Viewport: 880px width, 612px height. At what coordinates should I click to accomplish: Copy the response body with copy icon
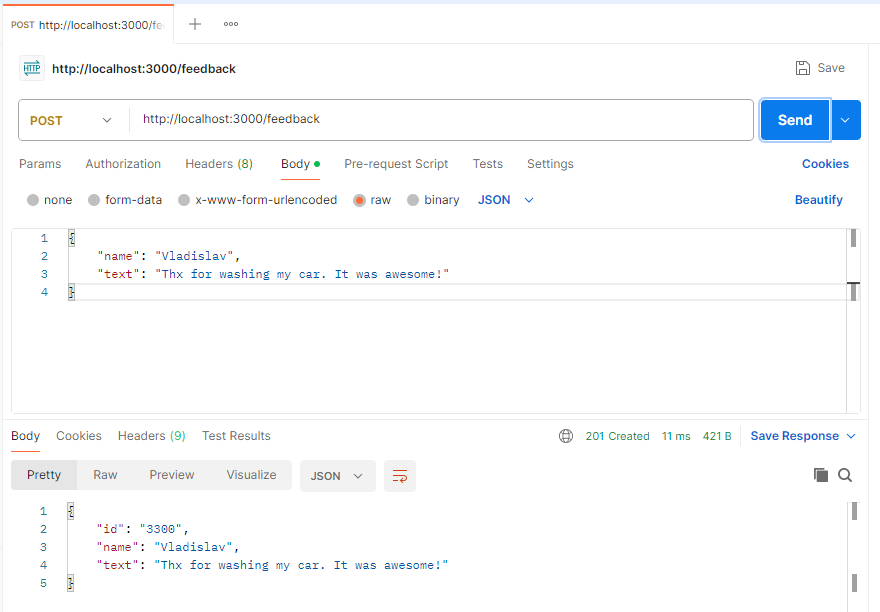click(x=821, y=475)
